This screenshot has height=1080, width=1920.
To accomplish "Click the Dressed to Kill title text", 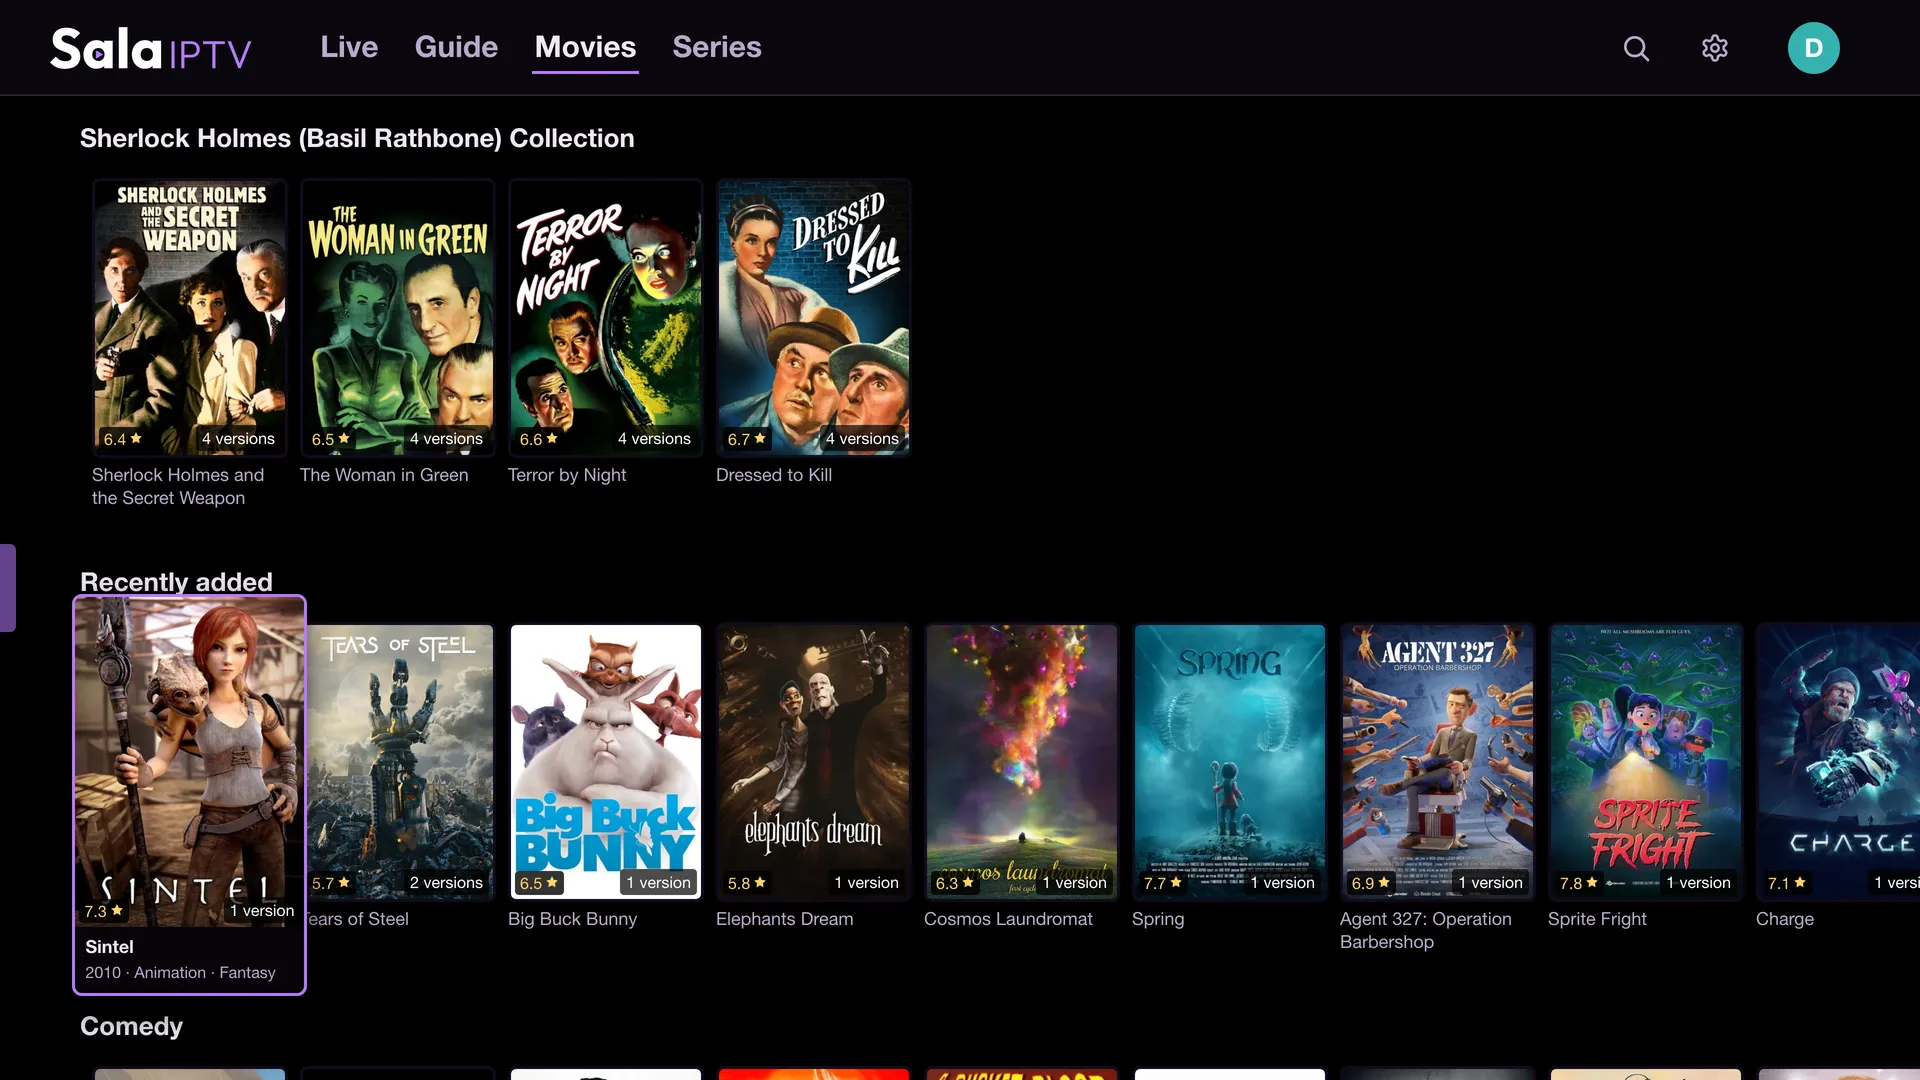I will (x=774, y=475).
